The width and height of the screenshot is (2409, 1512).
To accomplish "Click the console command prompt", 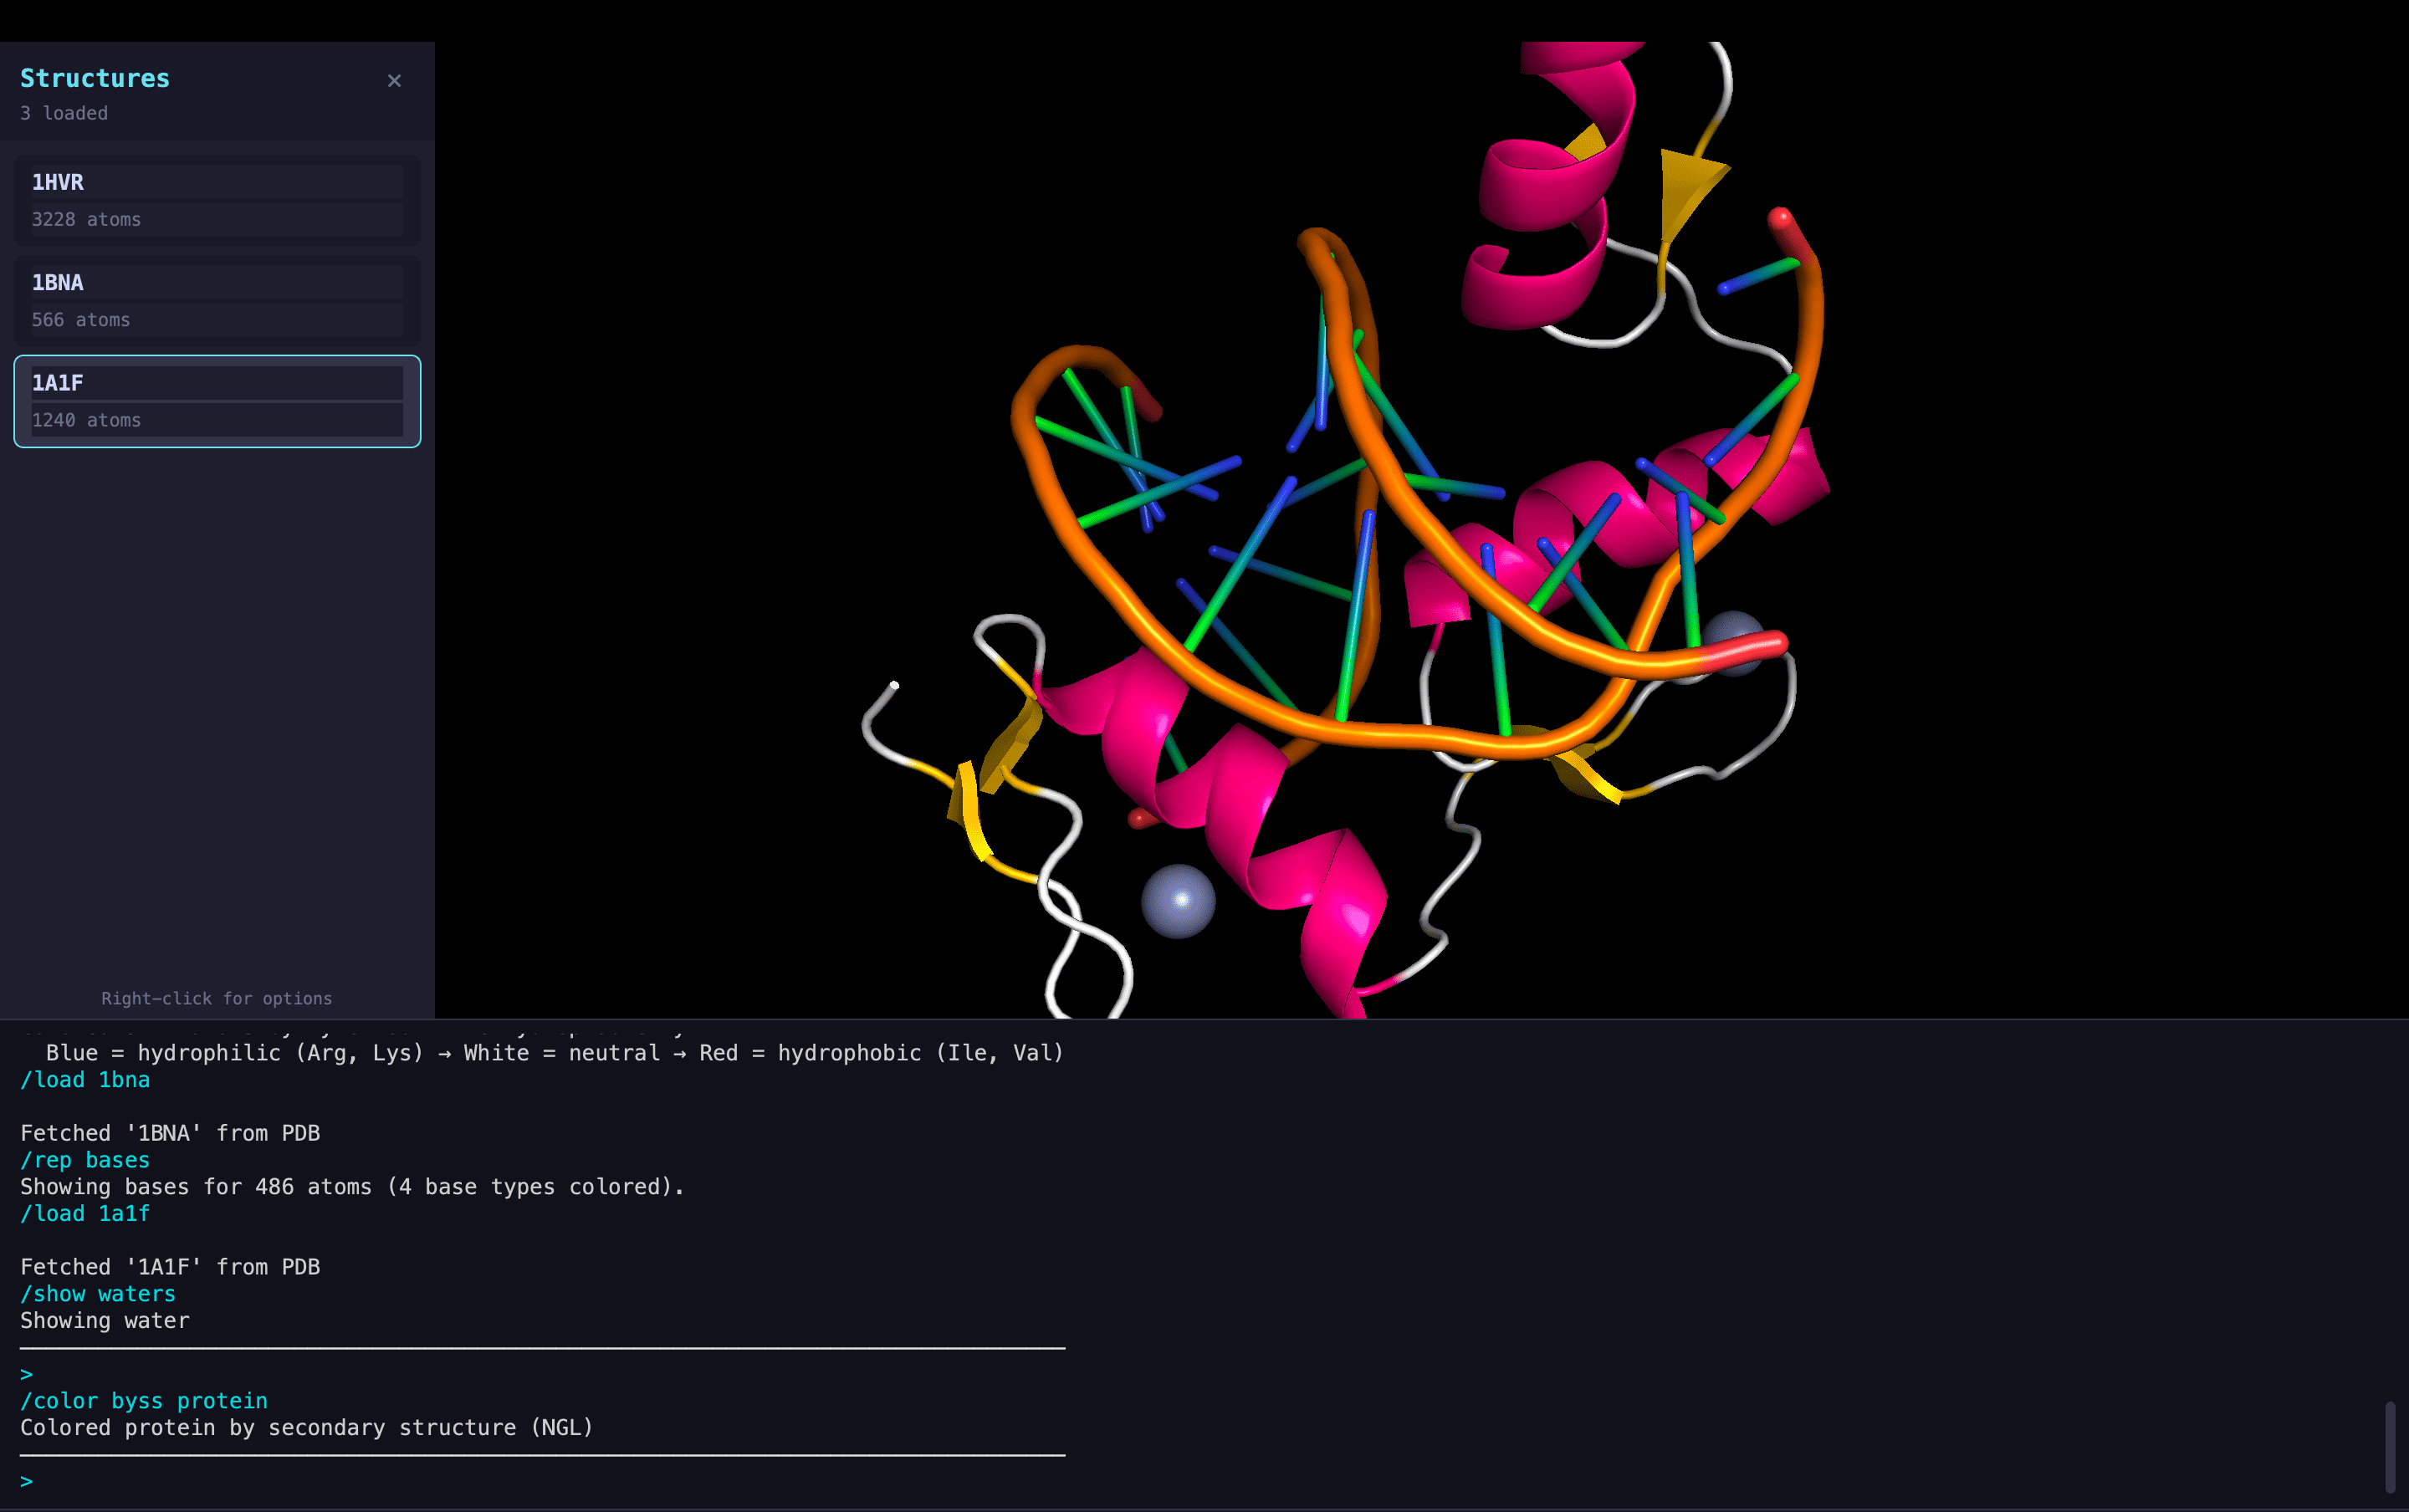I will [27, 1481].
